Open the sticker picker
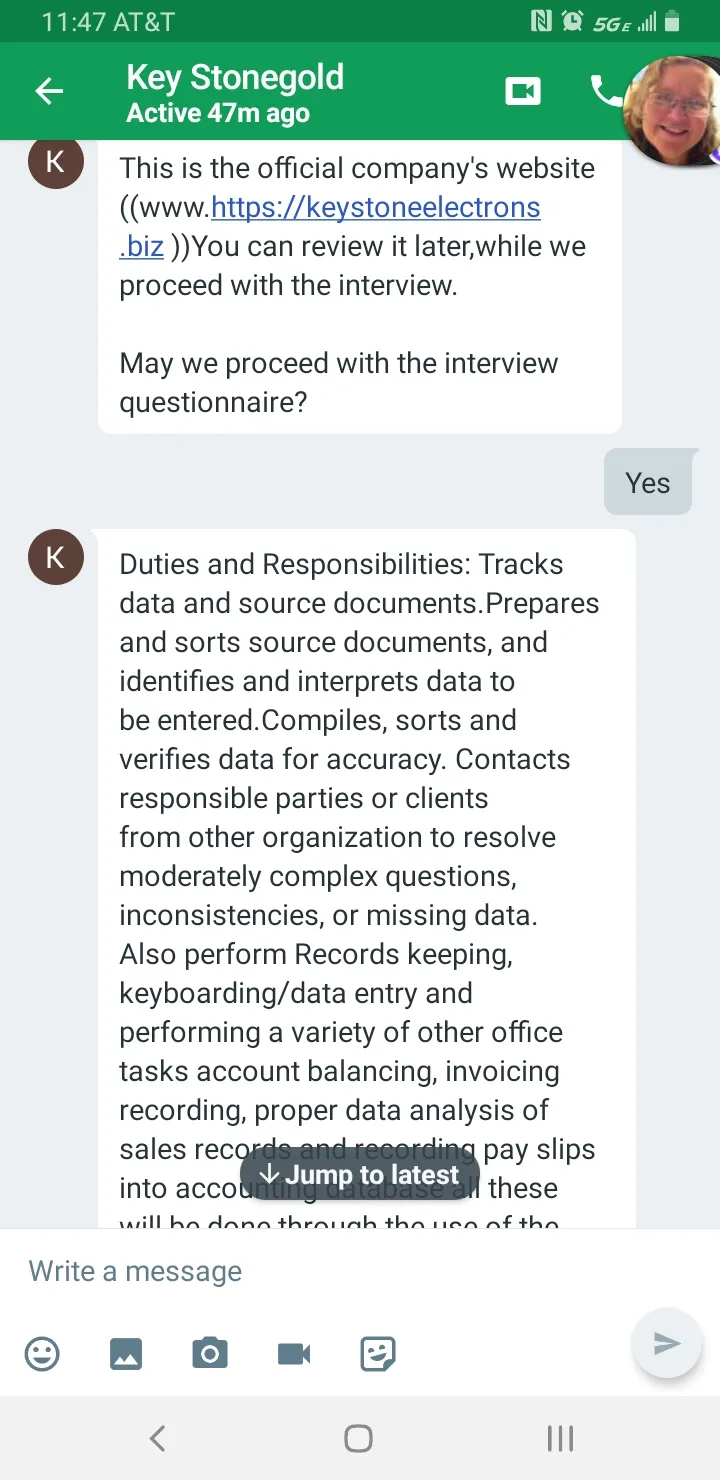The width and height of the screenshot is (720, 1480). coord(378,1354)
